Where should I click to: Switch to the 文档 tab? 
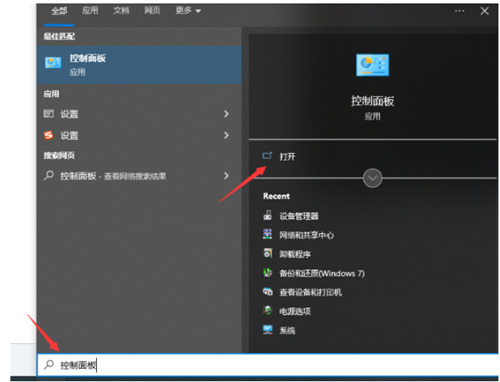click(121, 11)
